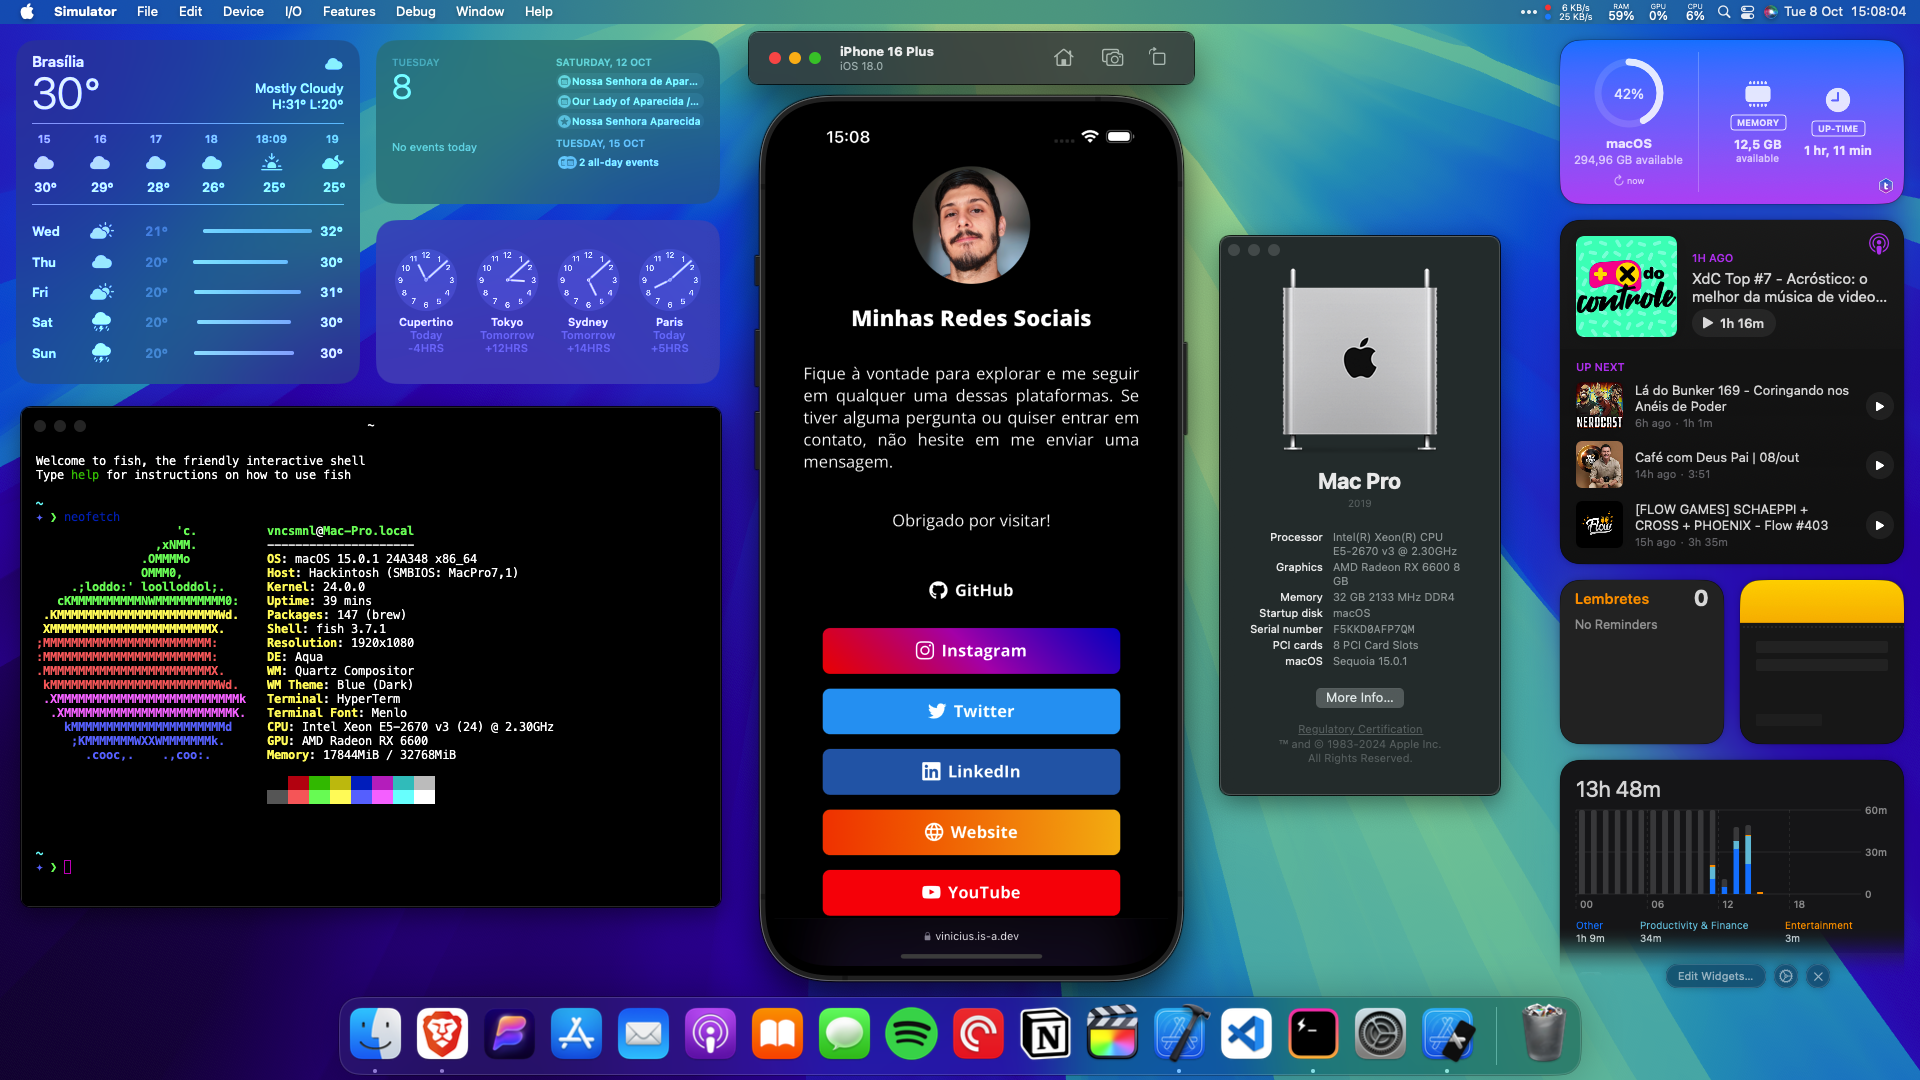Tap the Twitter button

pos(971,712)
